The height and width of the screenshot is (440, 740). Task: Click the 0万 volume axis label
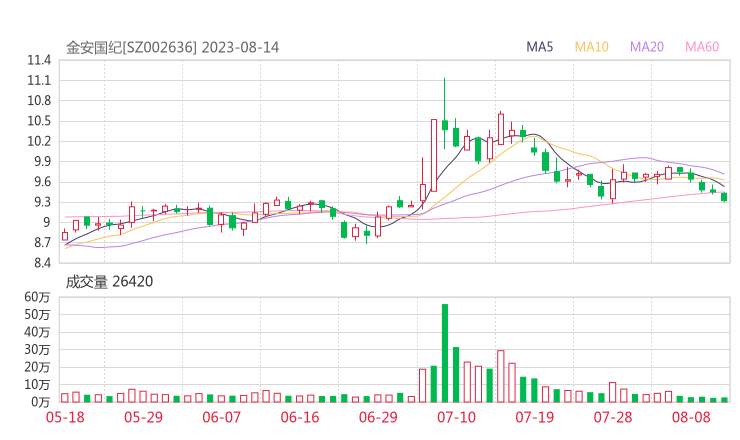(x=40, y=402)
